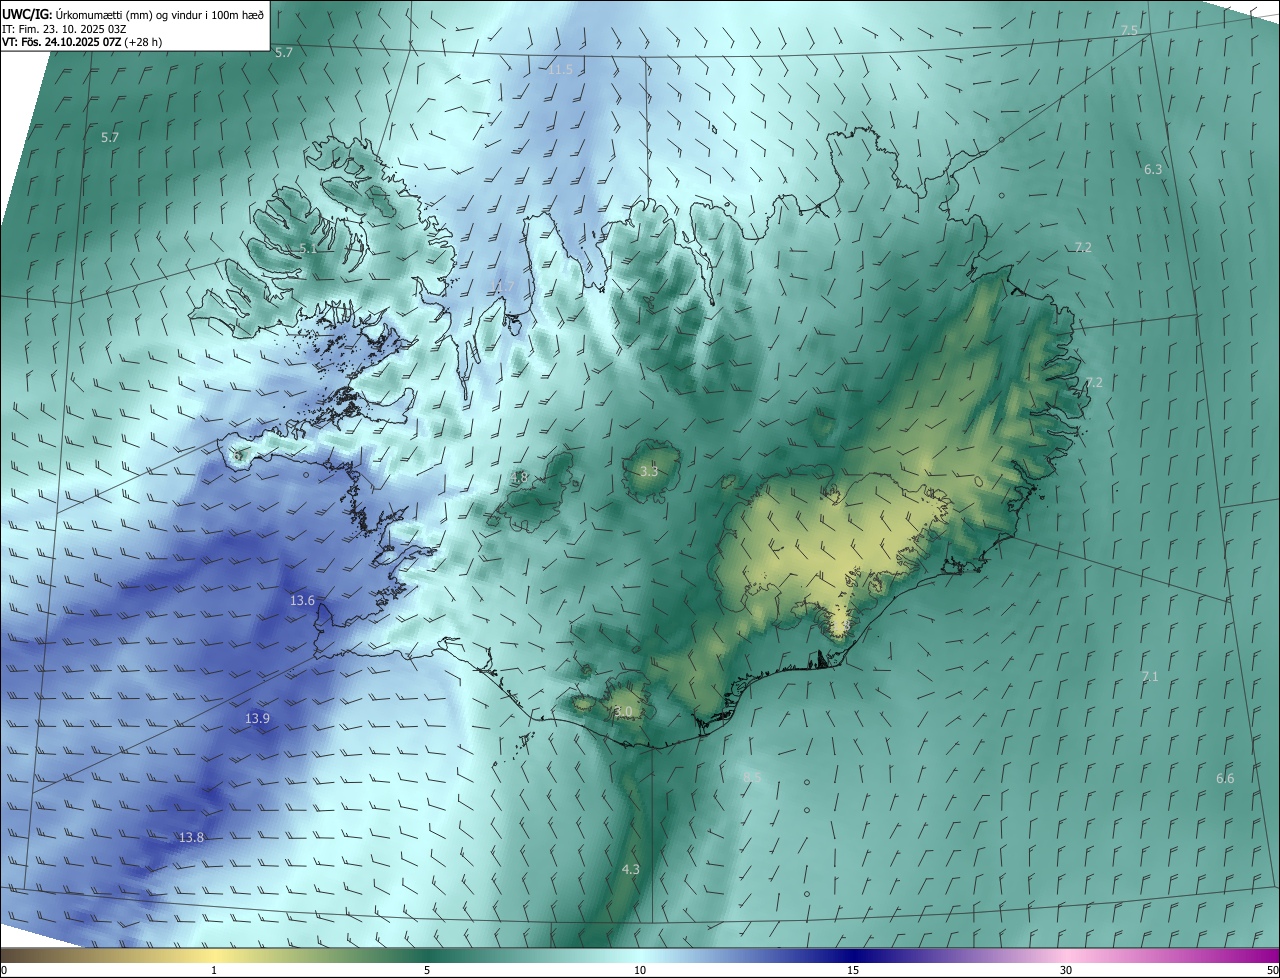
Task: Click the 6.3 value label
Action: coord(1153,170)
